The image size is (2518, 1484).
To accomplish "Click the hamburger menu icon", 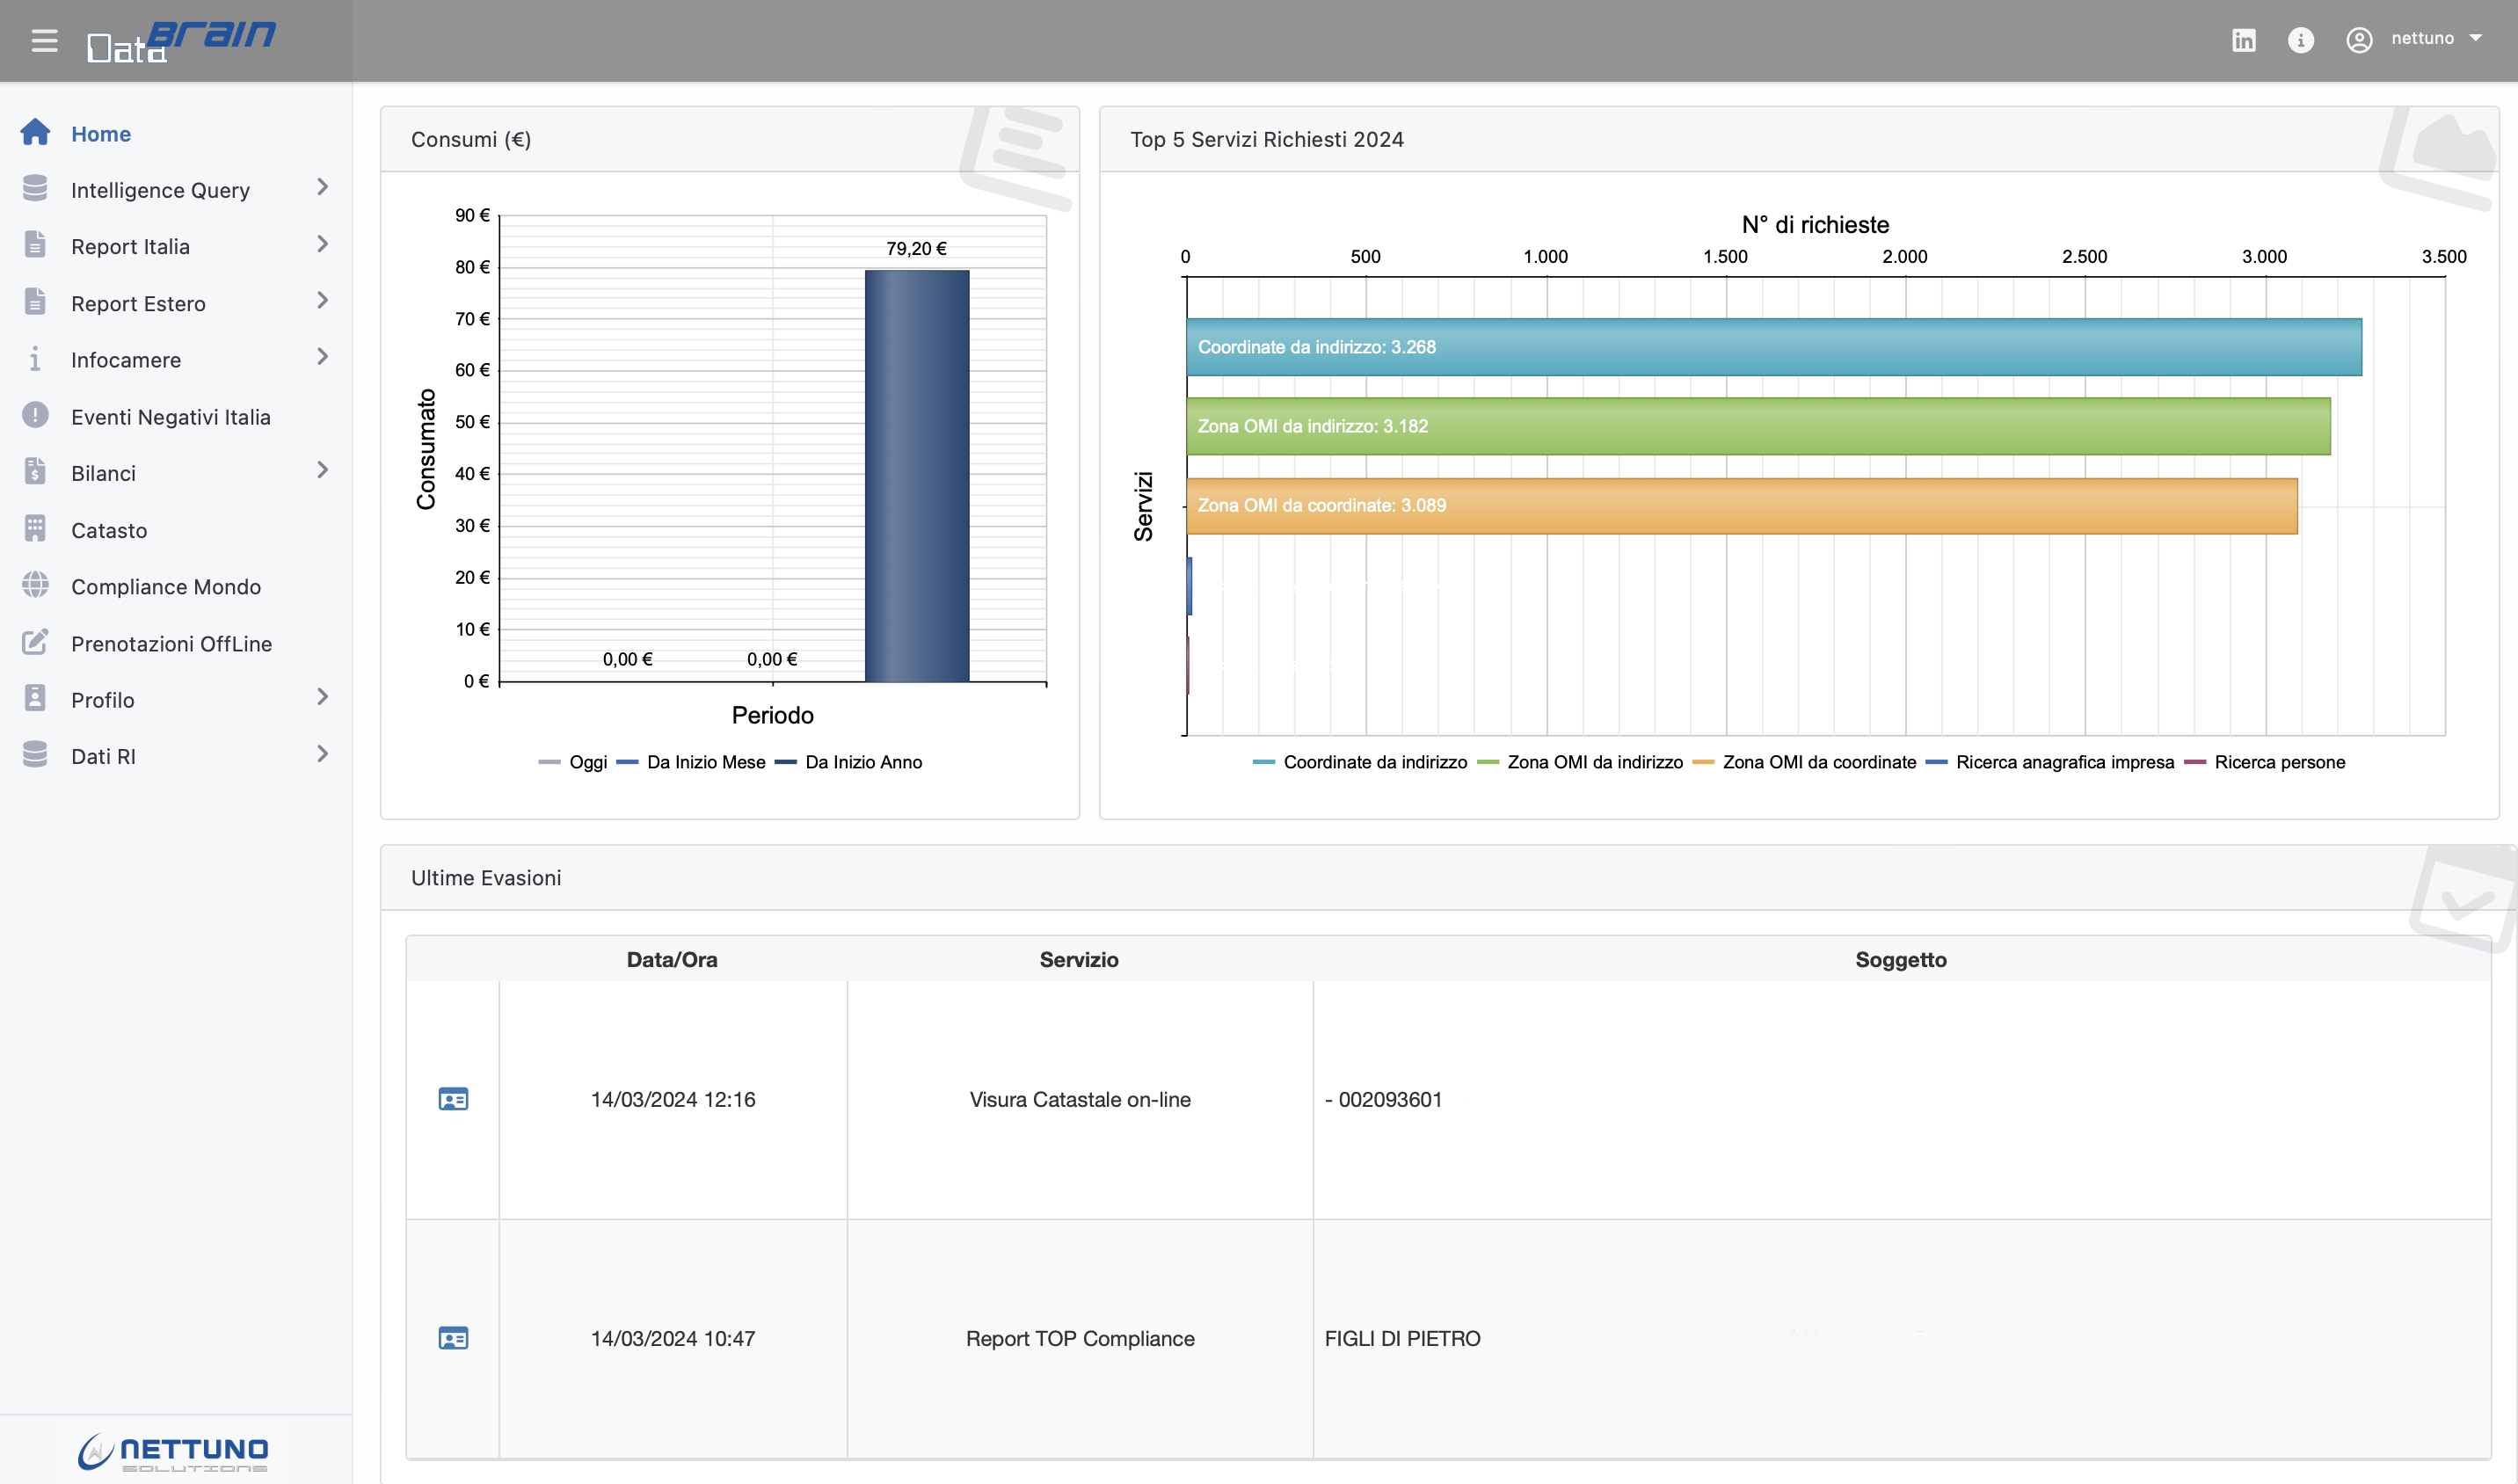I will click(44, 41).
